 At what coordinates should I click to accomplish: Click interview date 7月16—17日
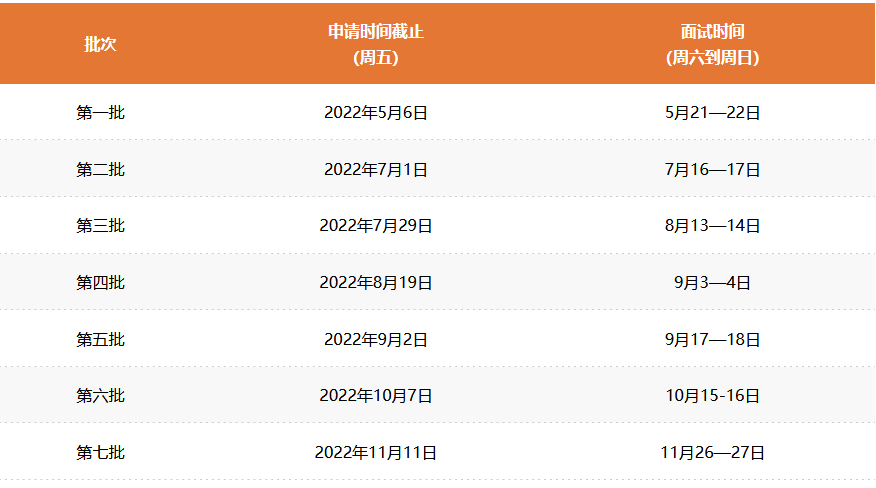click(x=712, y=170)
